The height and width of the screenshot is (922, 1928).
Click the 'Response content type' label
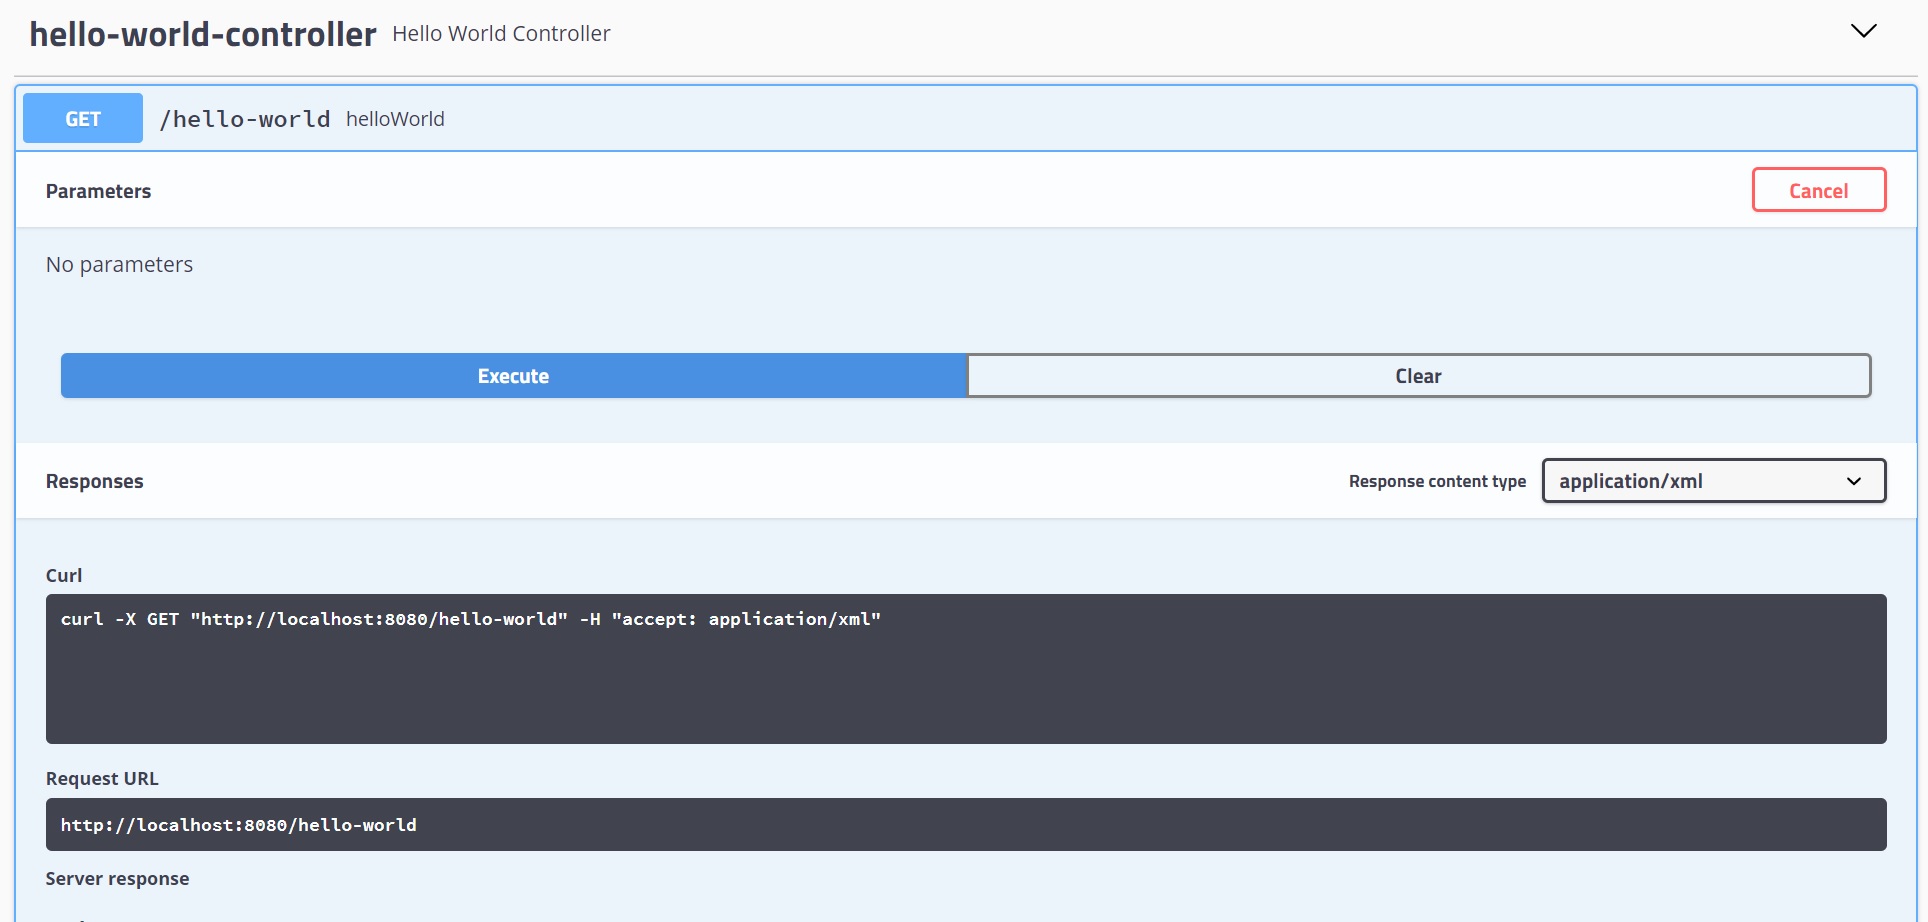point(1437,481)
